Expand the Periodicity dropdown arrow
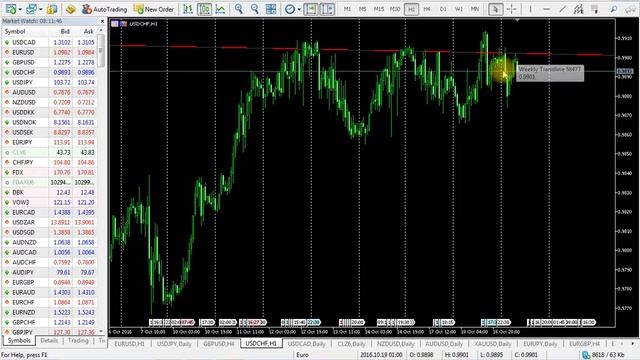 click(299, 9)
